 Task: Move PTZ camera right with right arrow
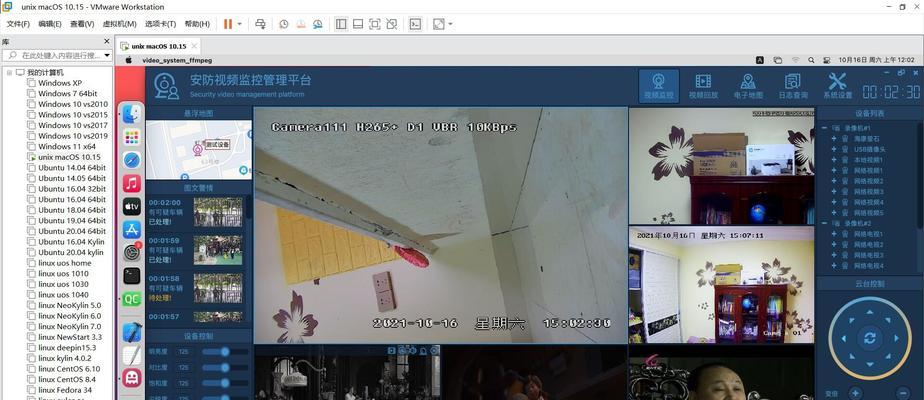[896, 338]
